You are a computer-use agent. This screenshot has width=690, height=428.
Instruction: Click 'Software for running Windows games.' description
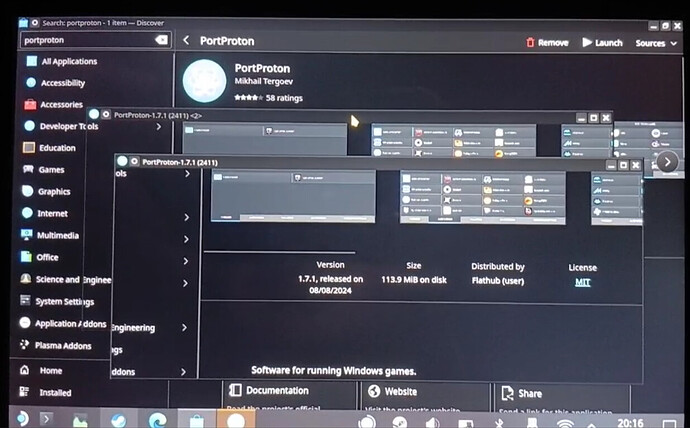334,370
